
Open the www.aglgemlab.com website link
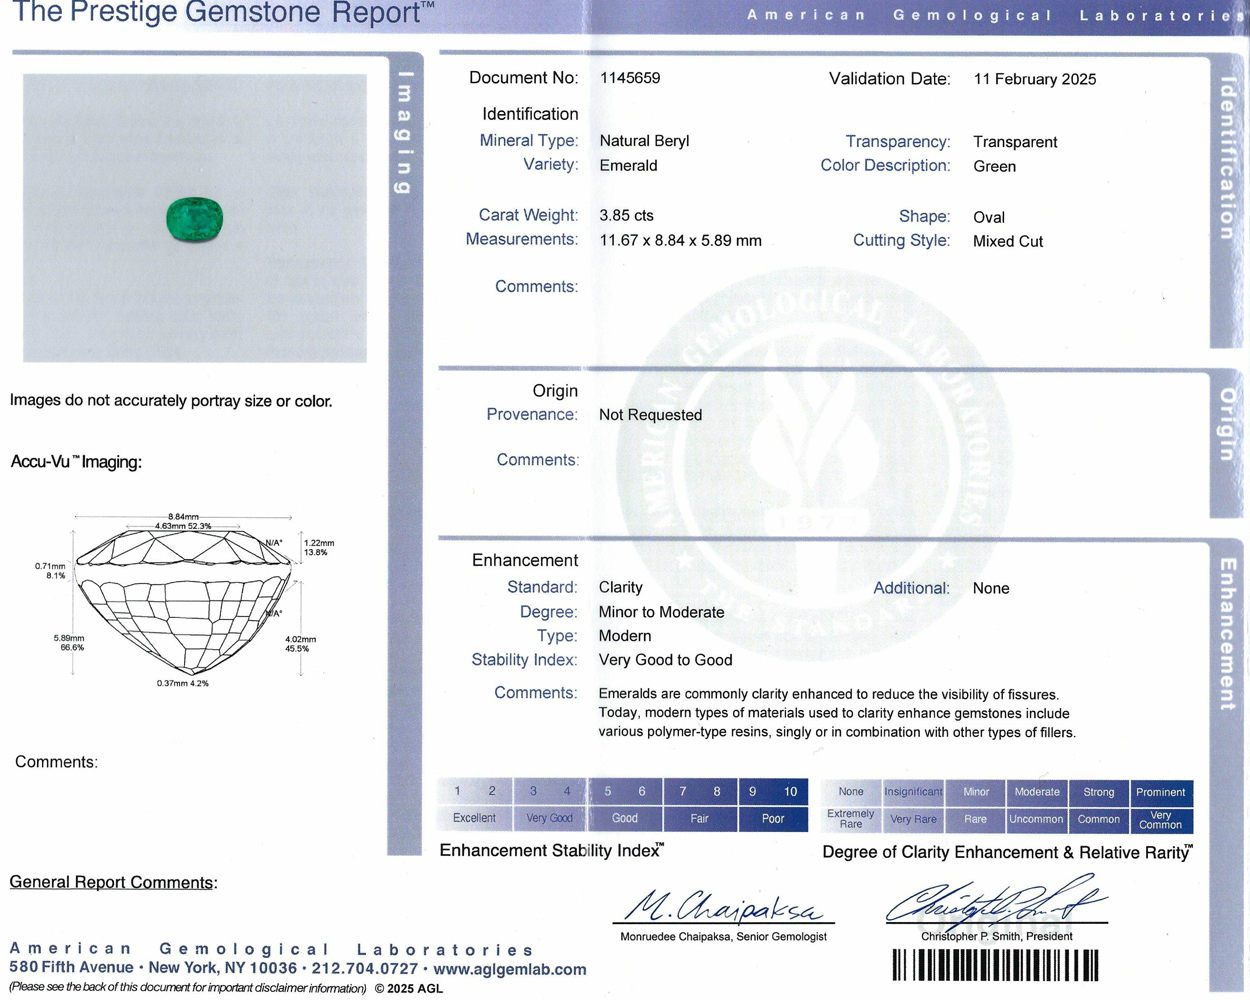coord(510,969)
